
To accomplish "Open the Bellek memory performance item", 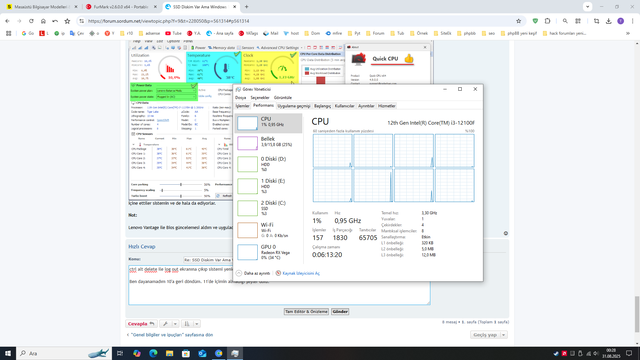I will tap(269, 143).
